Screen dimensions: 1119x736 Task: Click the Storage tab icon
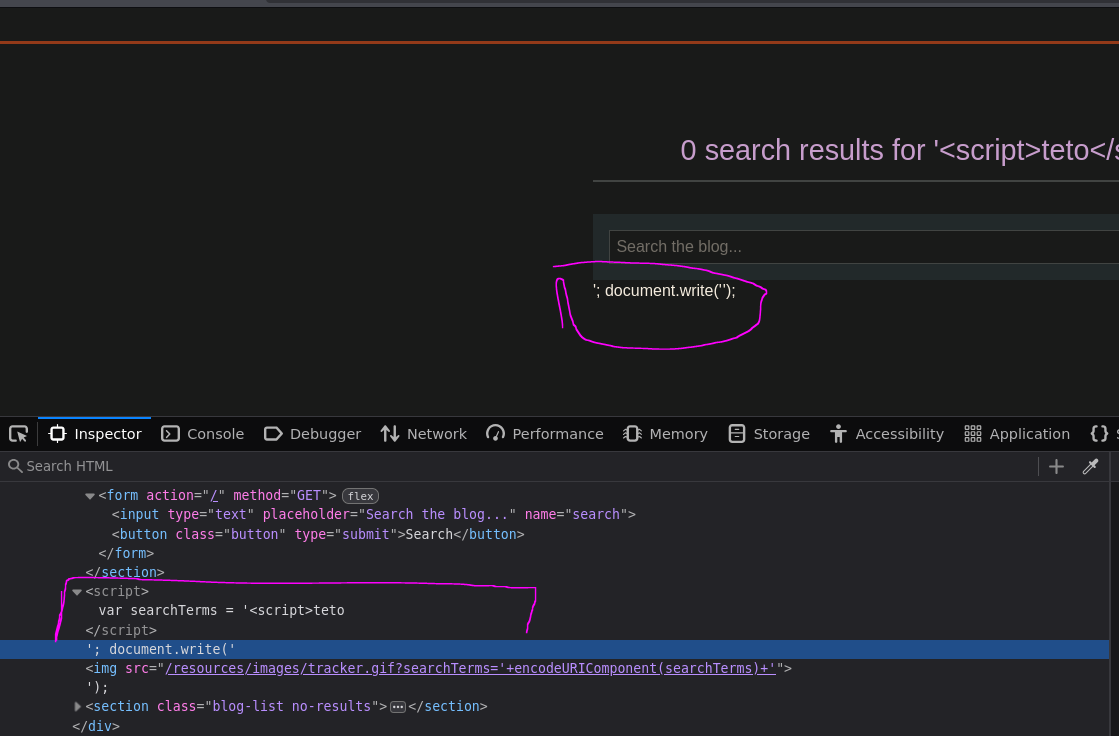click(x=736, y=434)
